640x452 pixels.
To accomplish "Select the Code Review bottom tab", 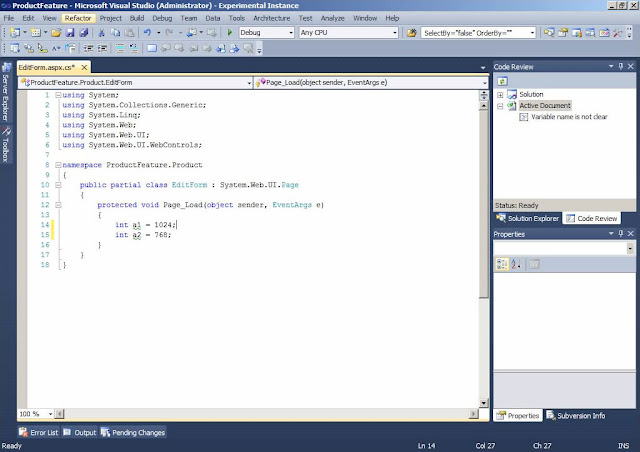I will (x=591, y=218).
